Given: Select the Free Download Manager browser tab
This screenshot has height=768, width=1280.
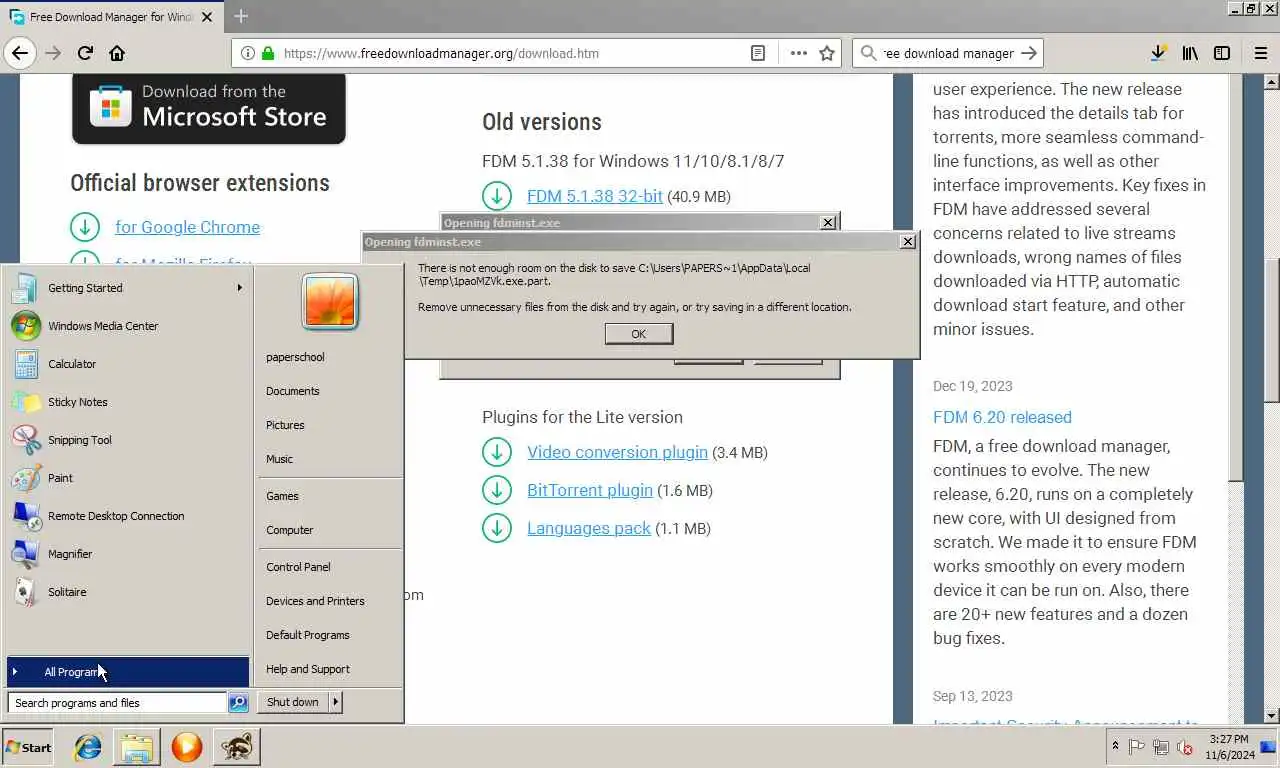Looking at the screenshot, I should (x=111, y=17).
